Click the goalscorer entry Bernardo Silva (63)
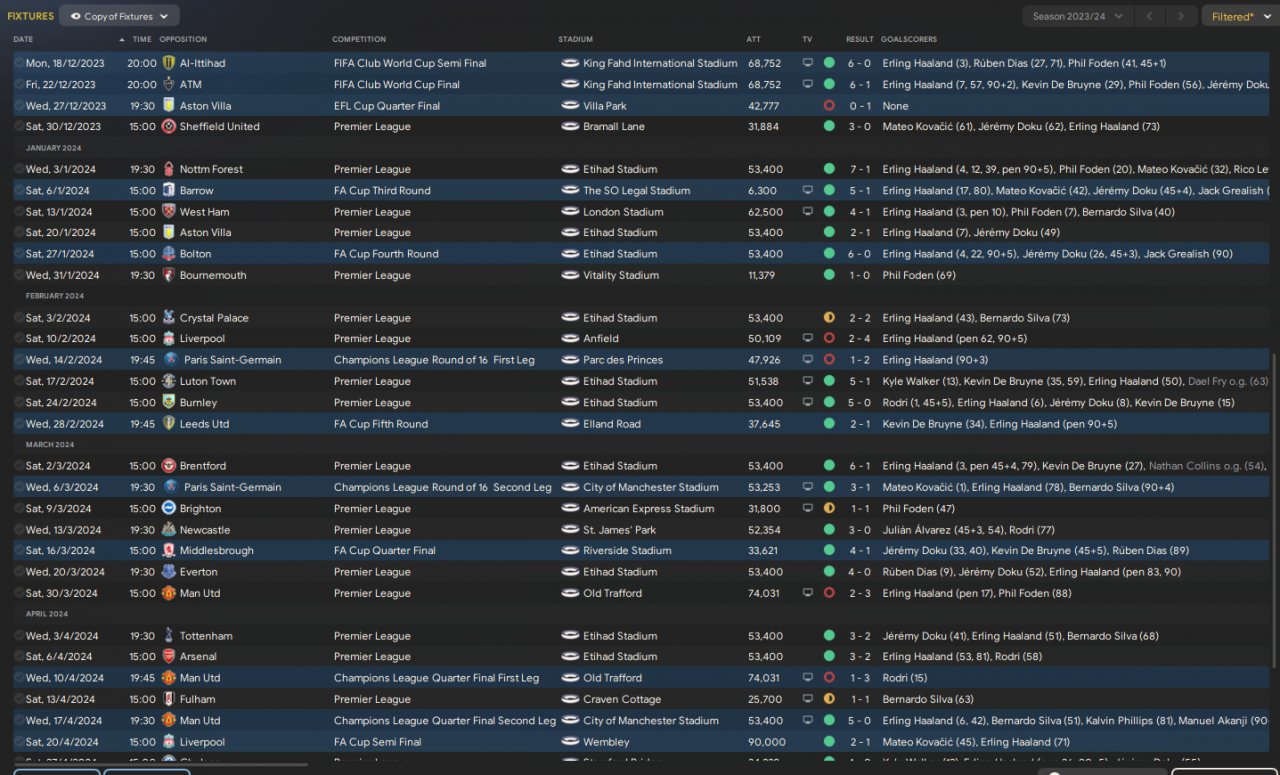The image size is (1280, 775). click(x=928, y=700)
